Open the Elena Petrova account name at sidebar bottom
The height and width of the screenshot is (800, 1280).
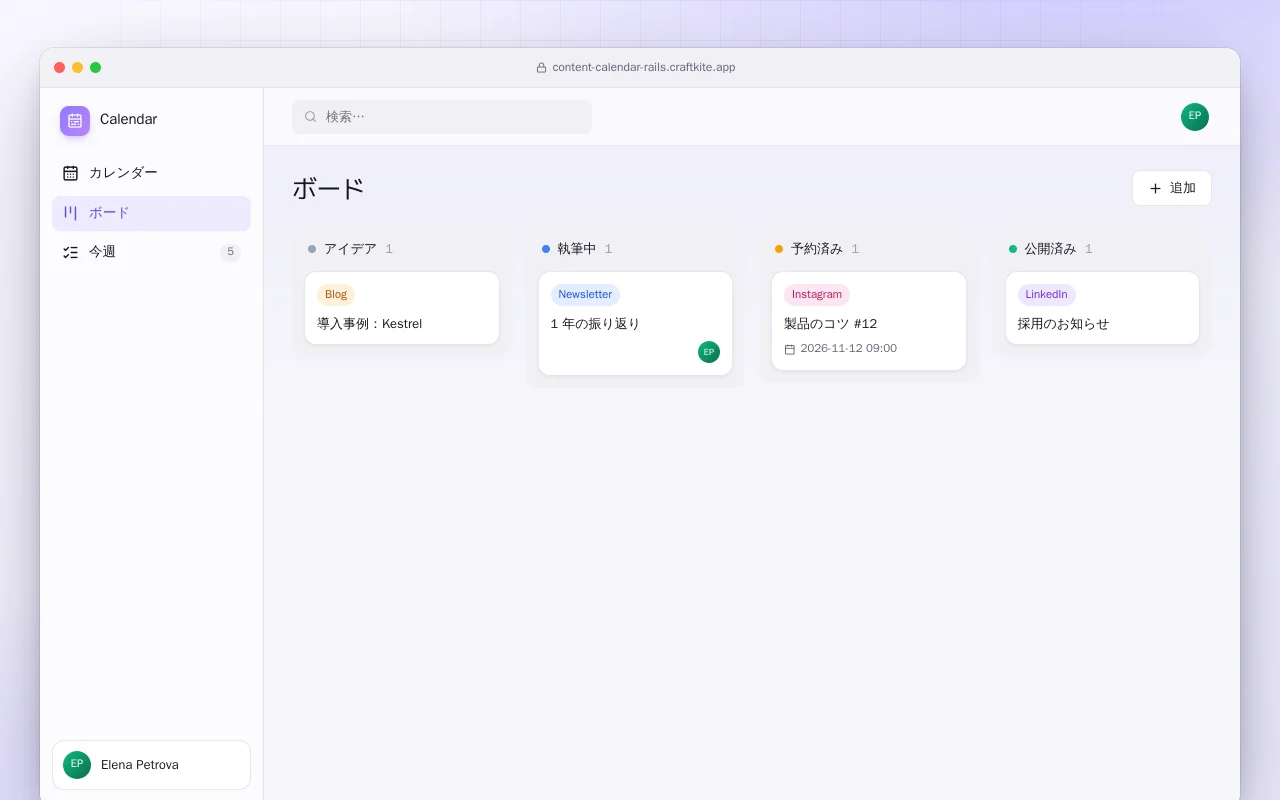point(140,765)
